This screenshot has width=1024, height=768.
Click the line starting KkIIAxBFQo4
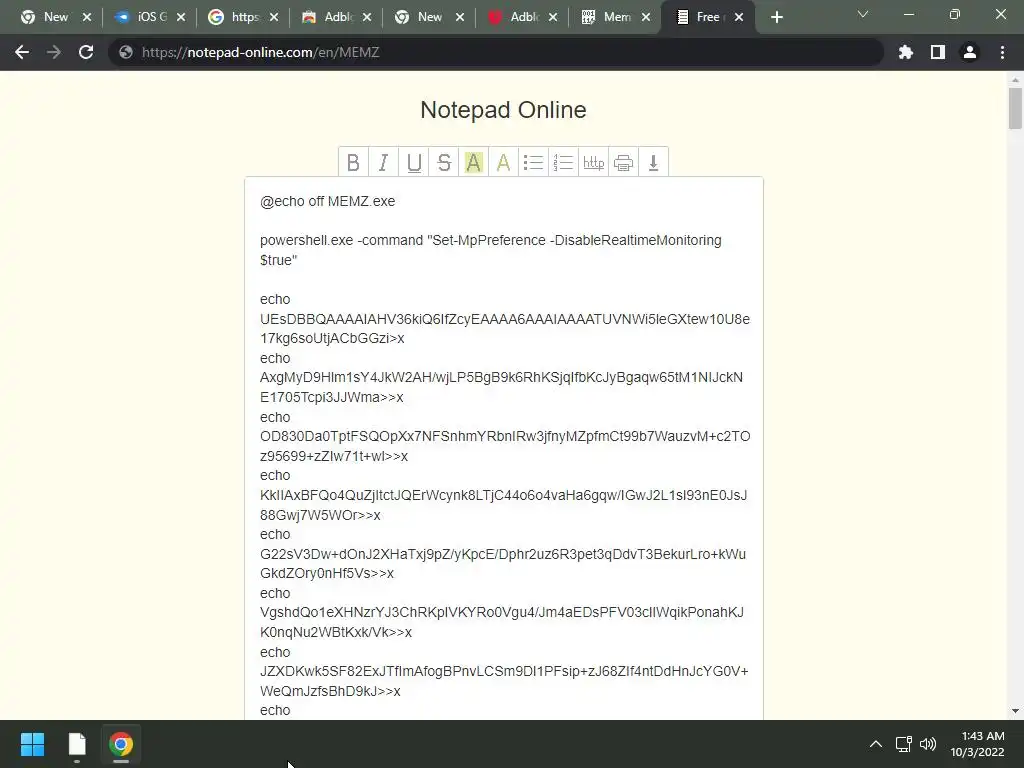504,505
